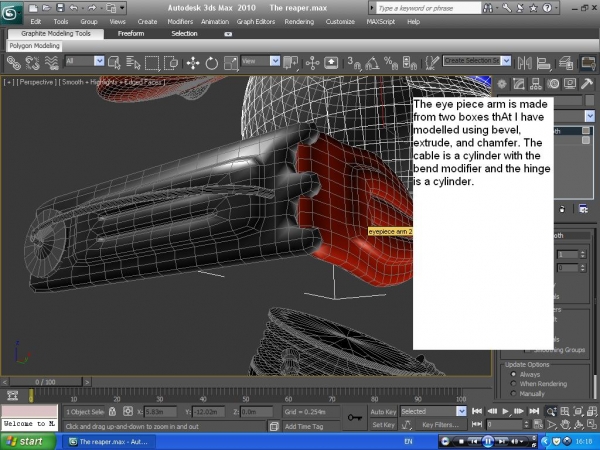Open the quick access toolbar customize arrow
600x450 pixels.
[x=122, y=8]
